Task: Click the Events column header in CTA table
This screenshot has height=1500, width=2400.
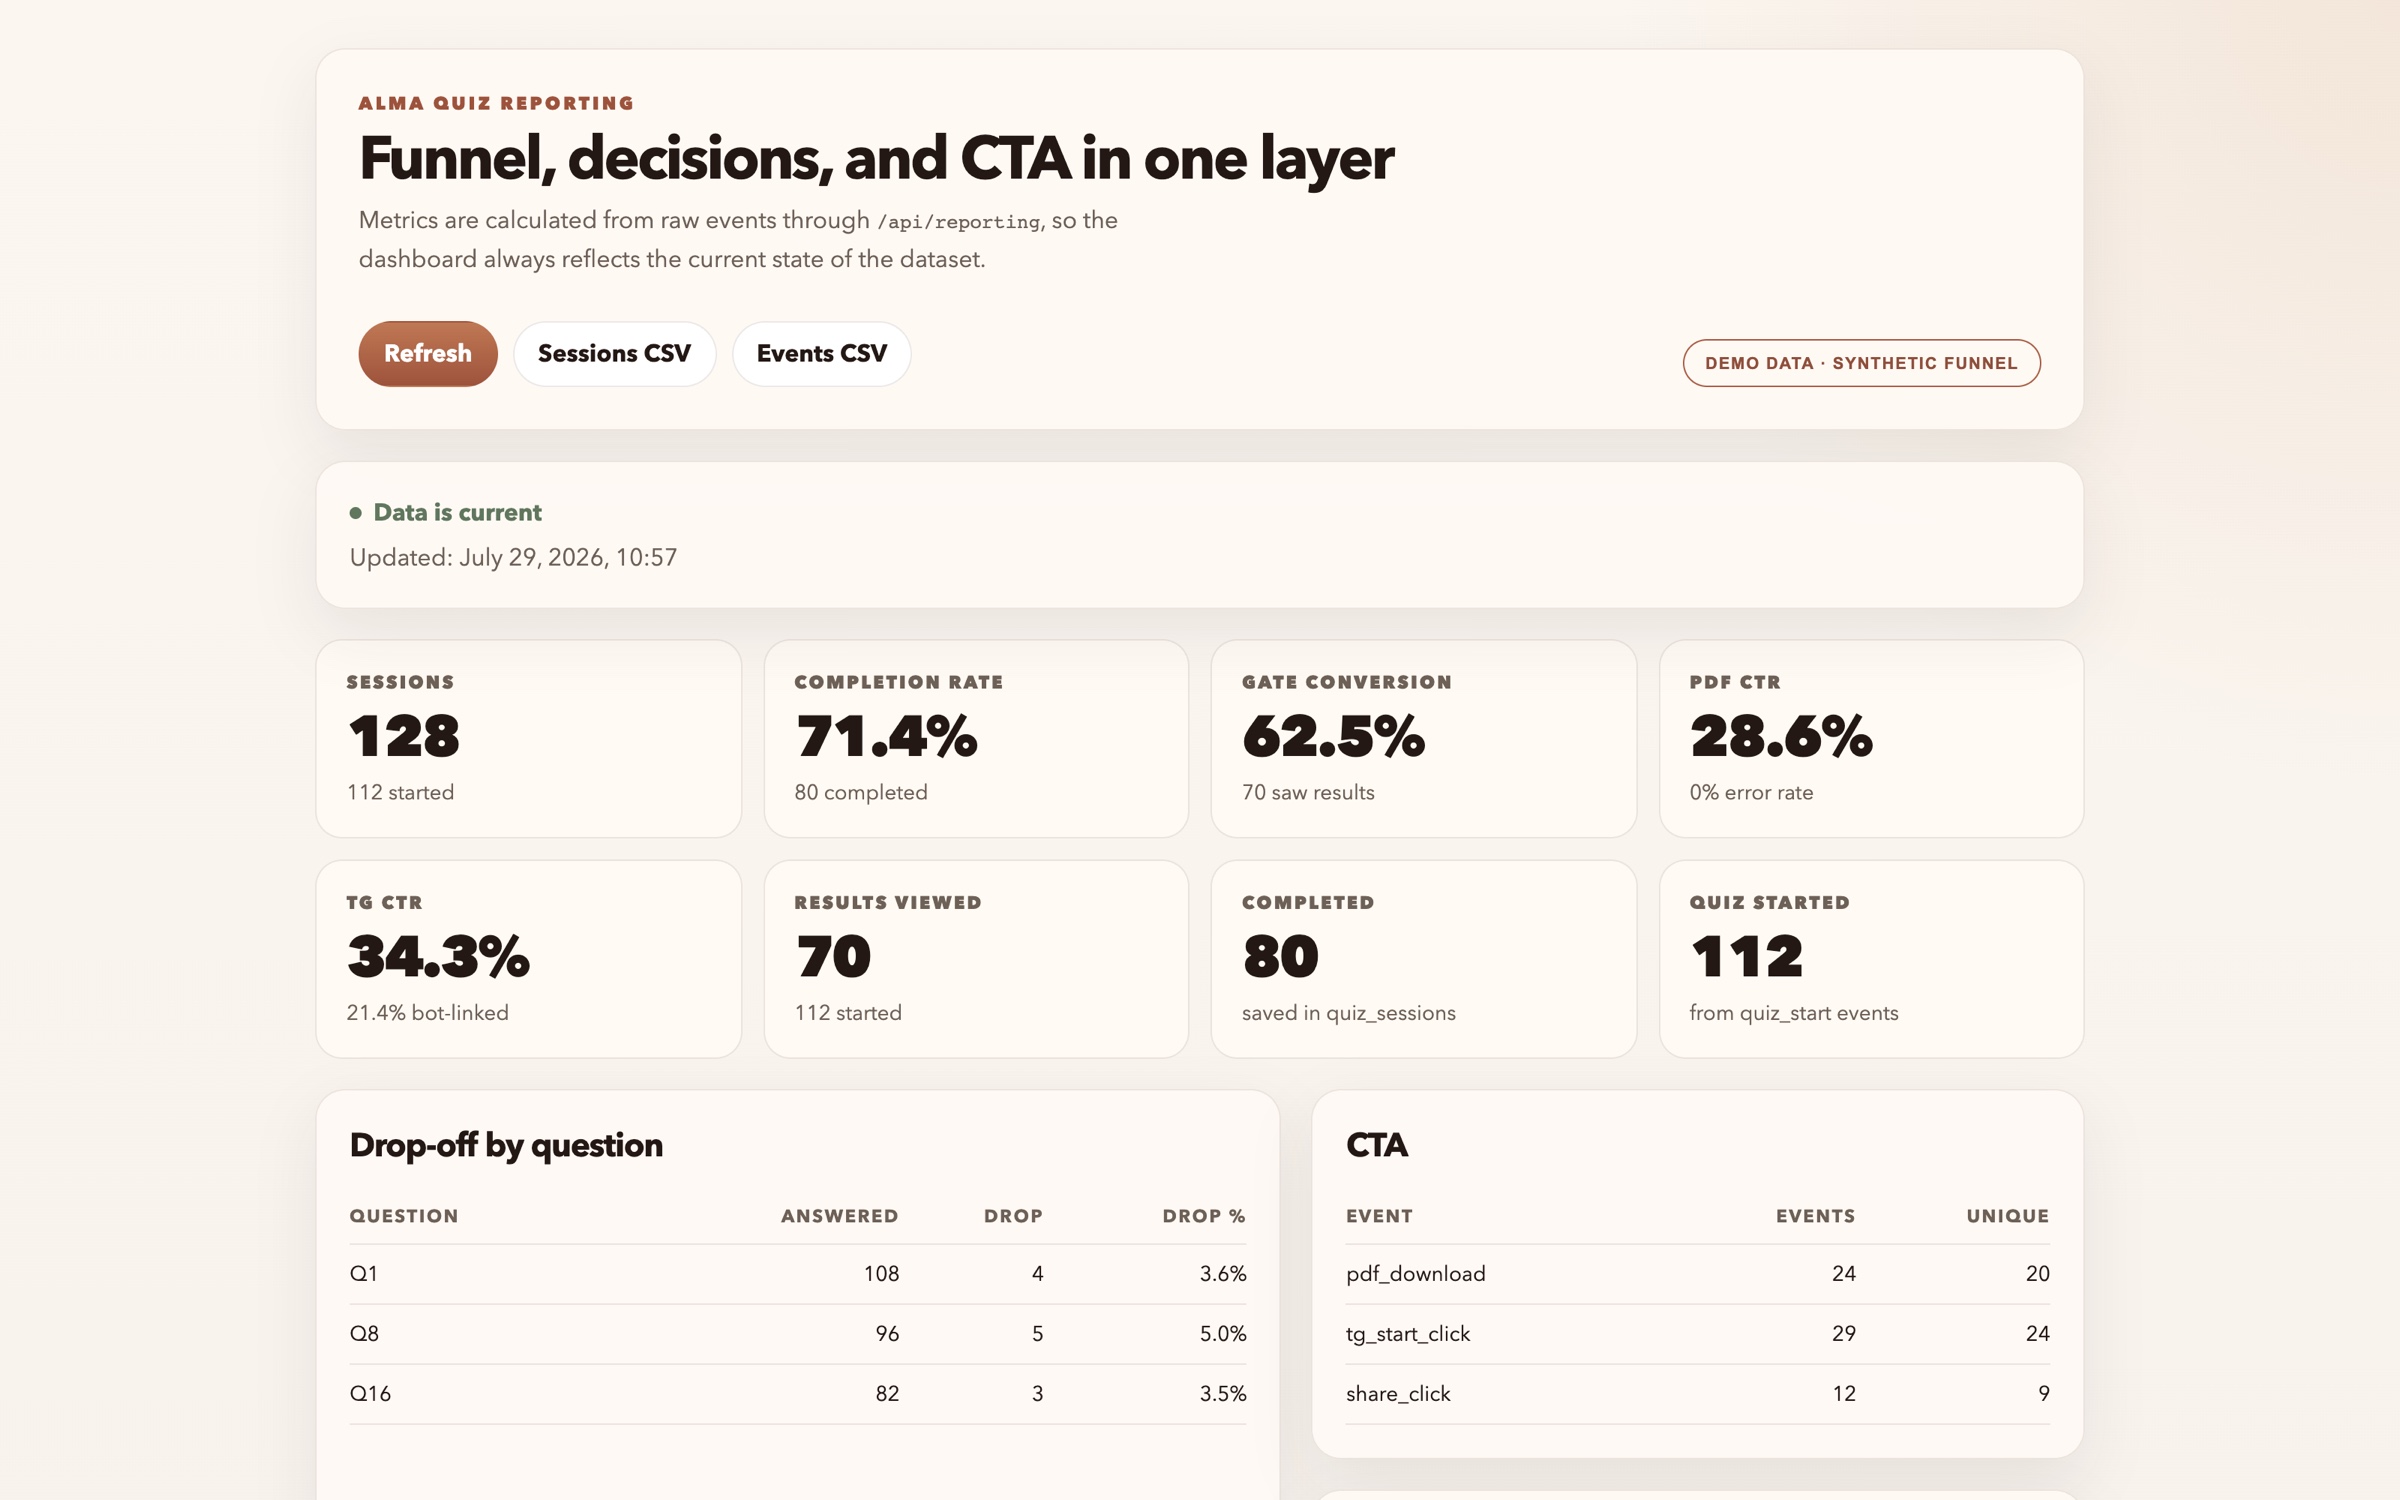Action: (x=1815, y=1216)
